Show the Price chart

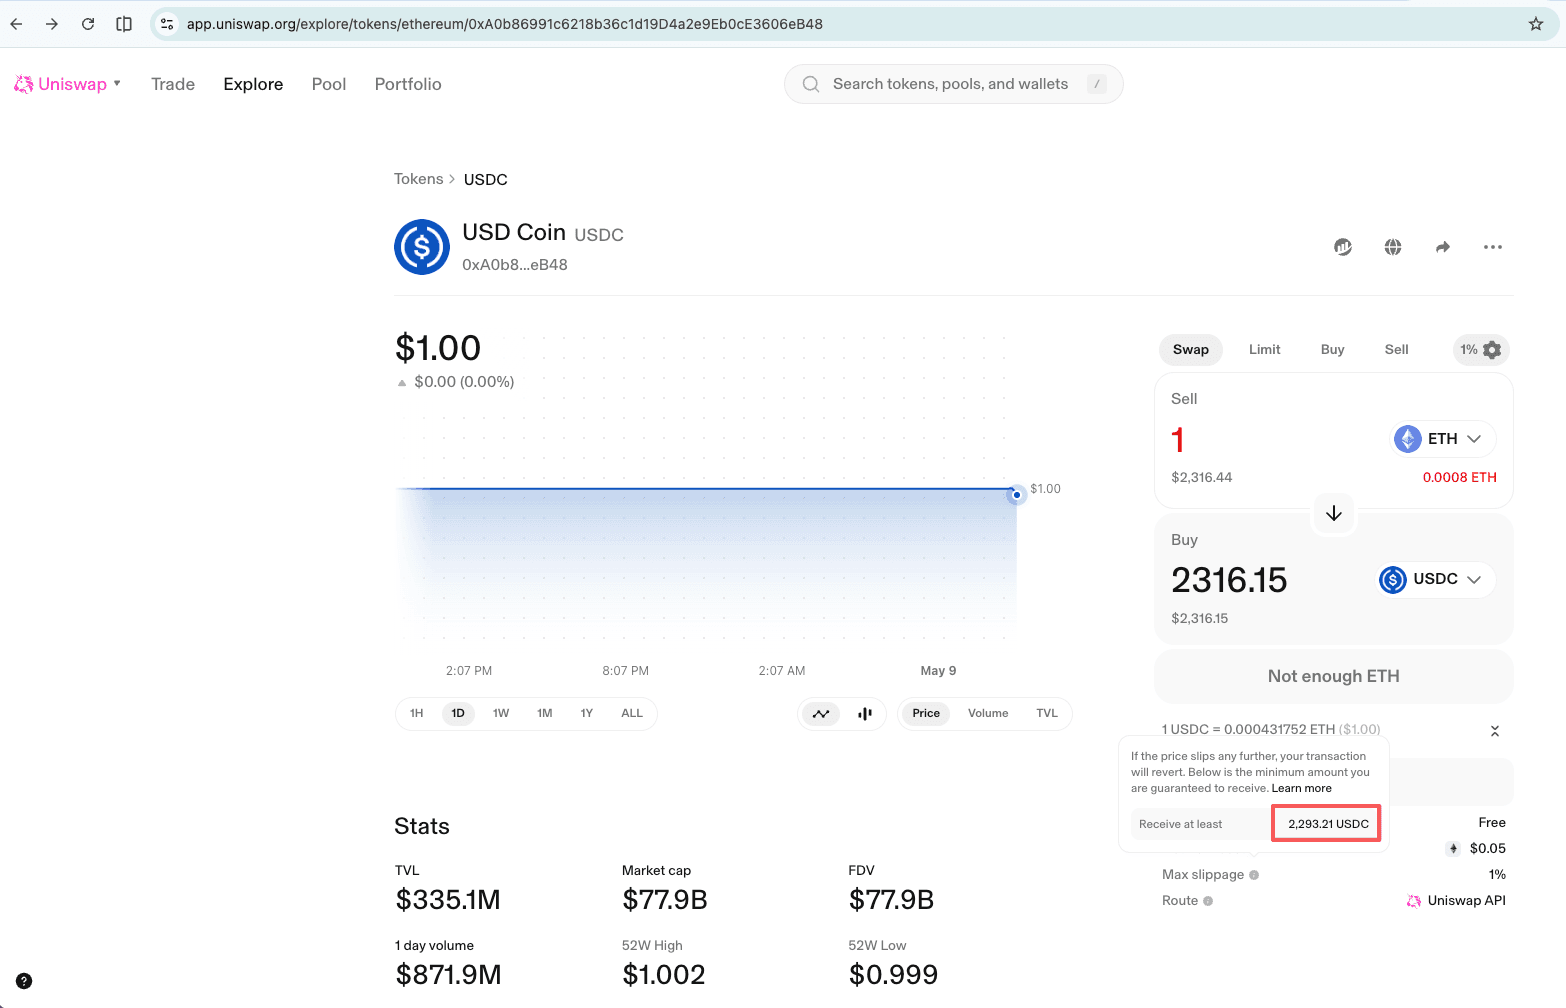click(926, 713)
